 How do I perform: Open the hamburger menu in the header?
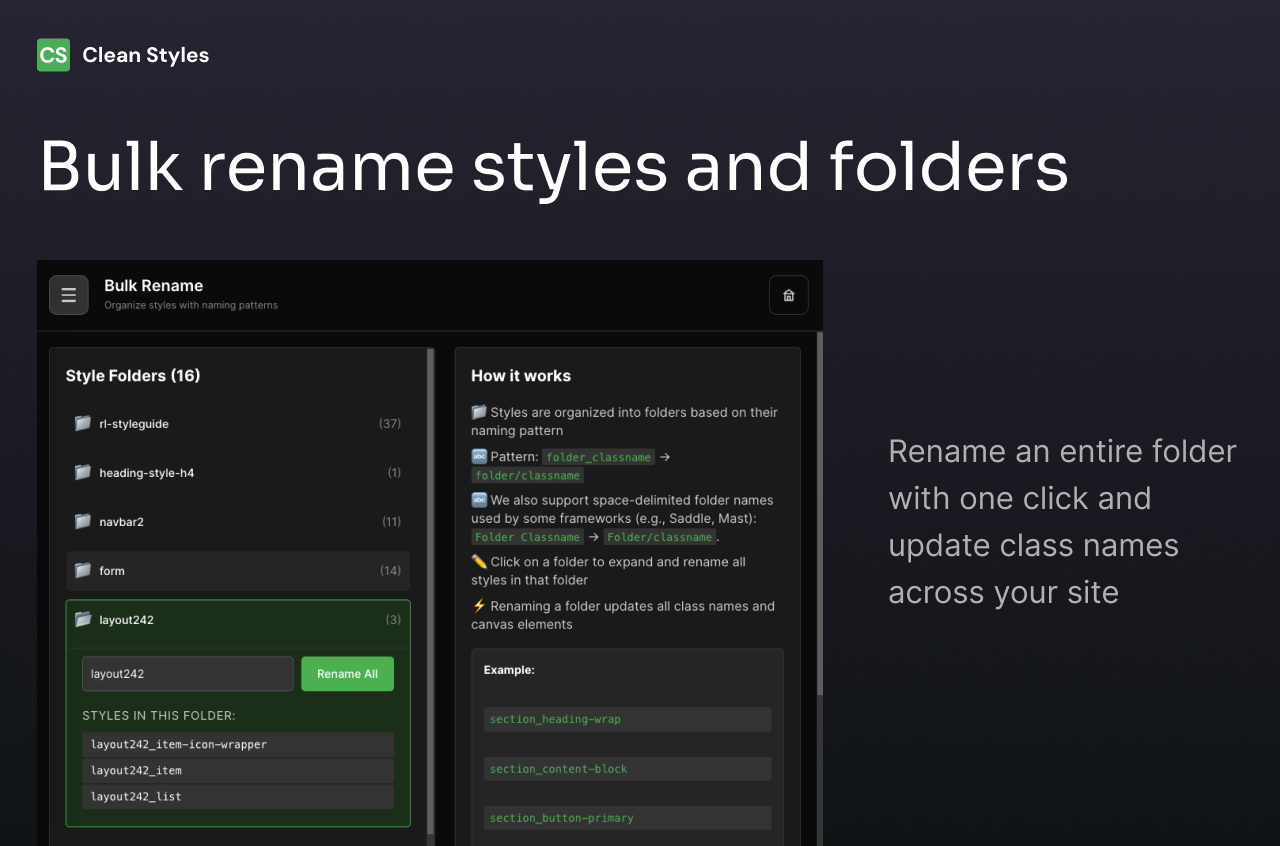[x=68, y=295]
